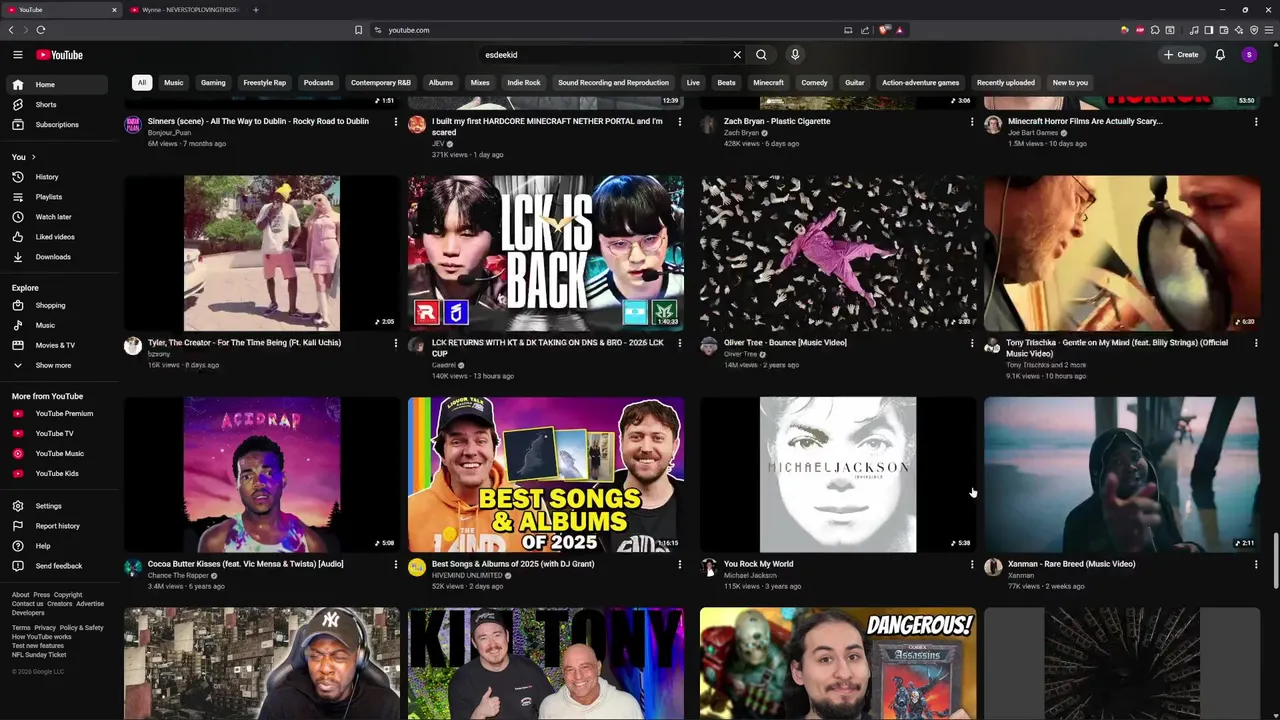Viewport: 1280px width, 720px height.
Task: Click the Create button
Action: coord(1181,55)
